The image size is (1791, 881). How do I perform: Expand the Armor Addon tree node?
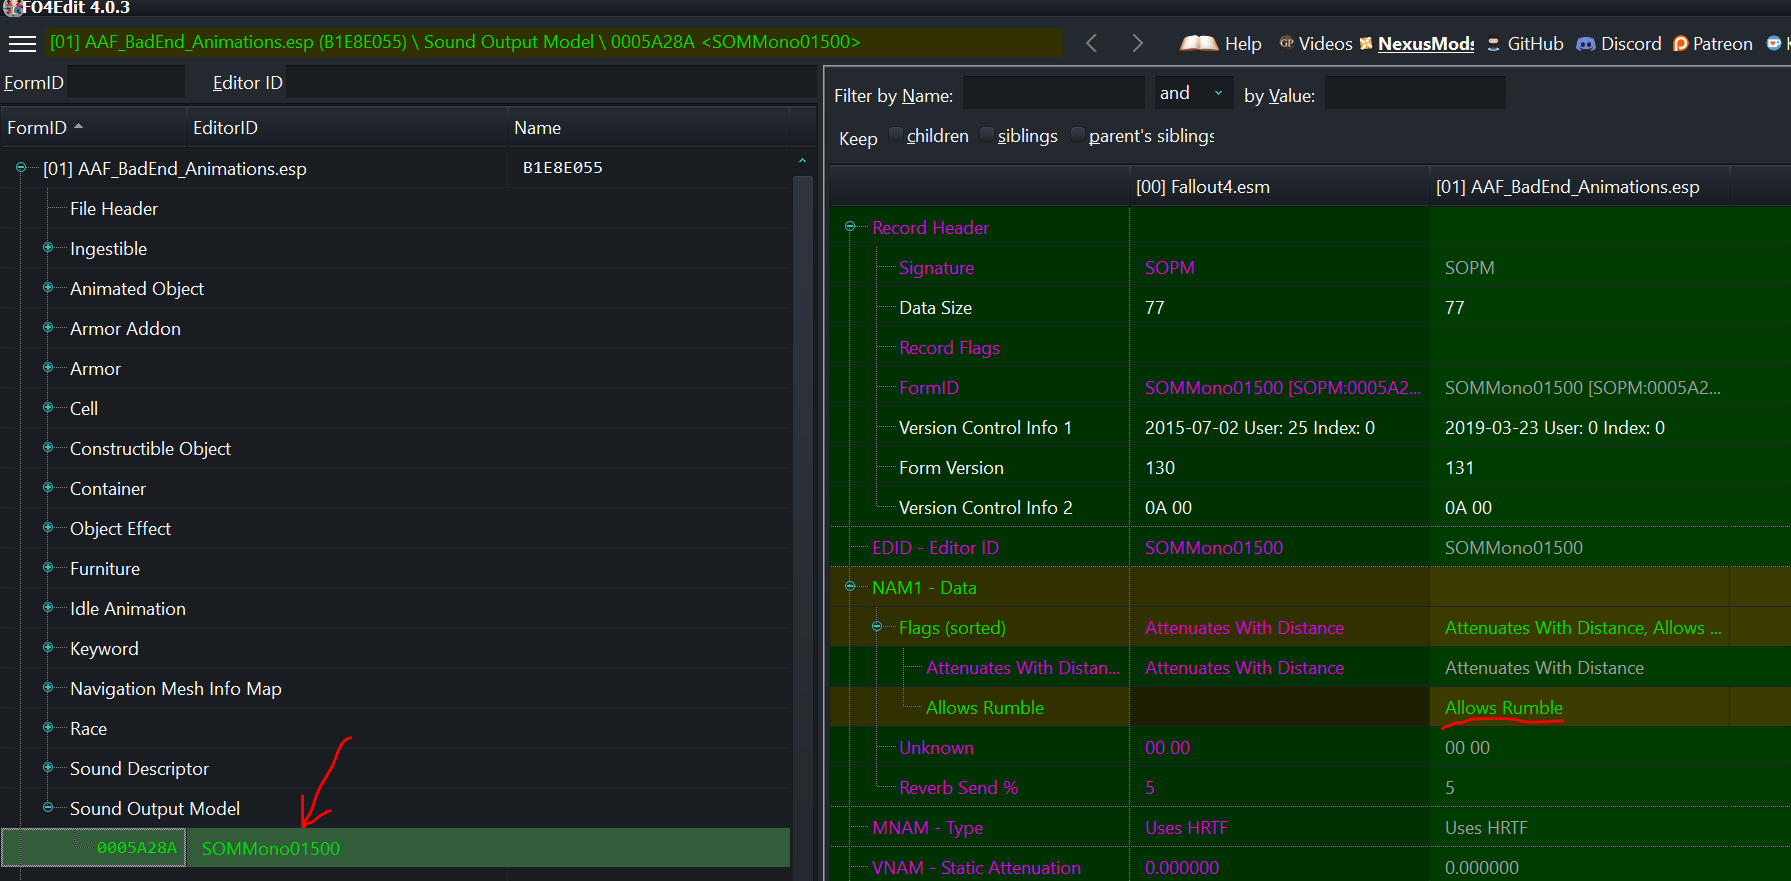48,328
